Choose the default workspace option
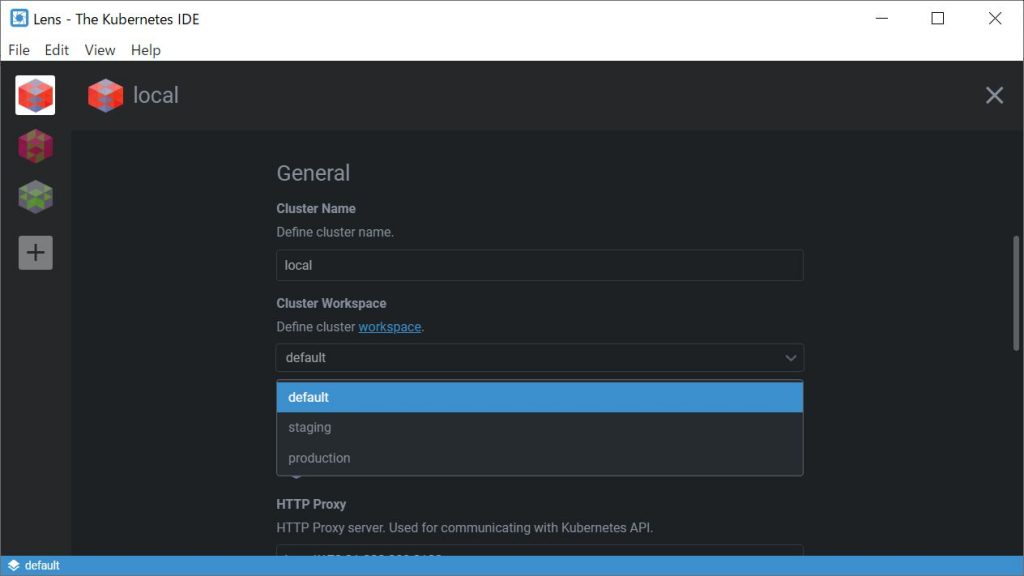The width and height of the screenshot is (1024, 576). pyautogui.click(x=539, y=397)
